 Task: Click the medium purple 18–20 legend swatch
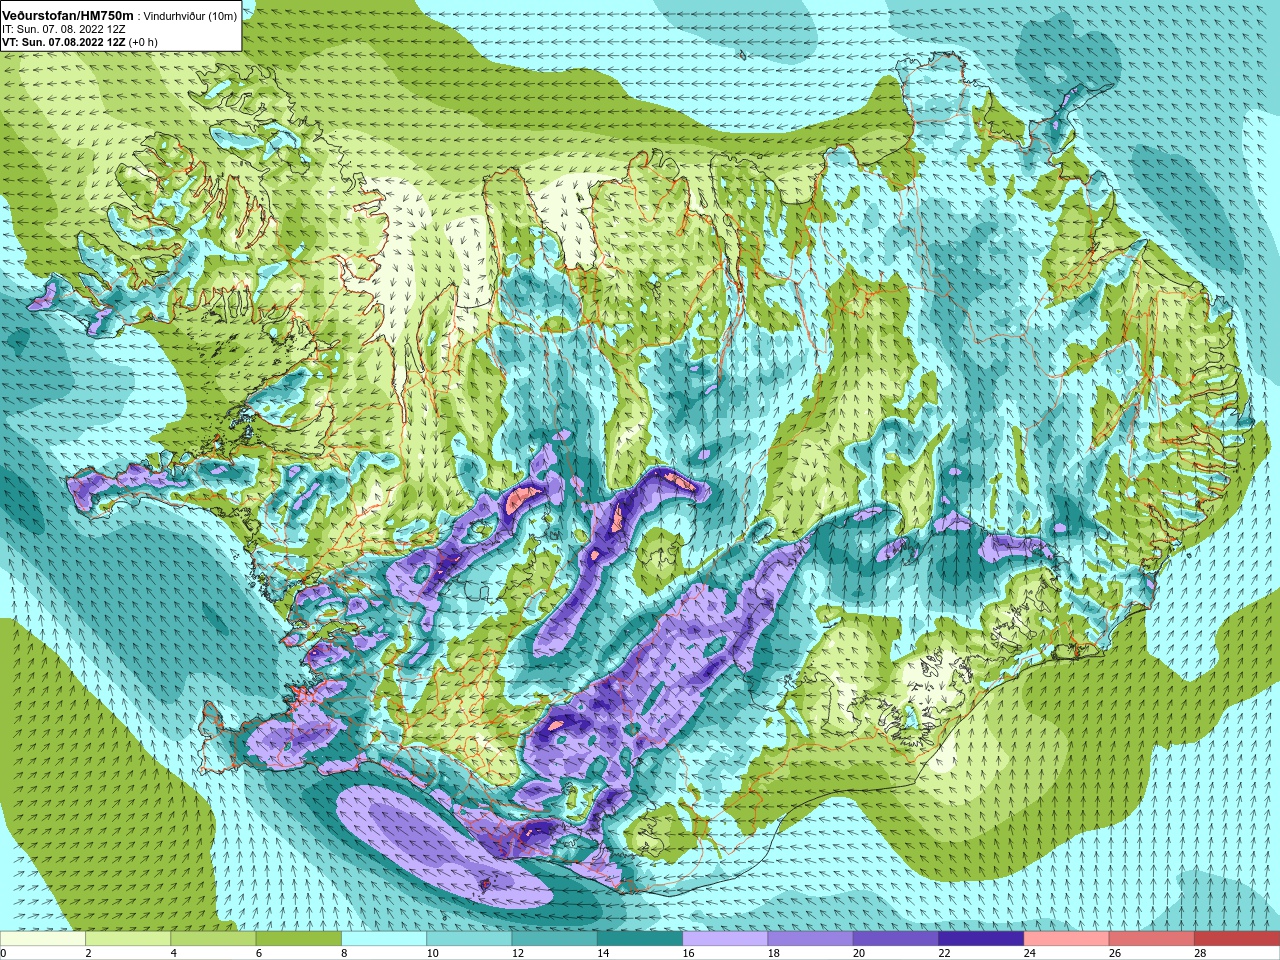coord(811,939)
